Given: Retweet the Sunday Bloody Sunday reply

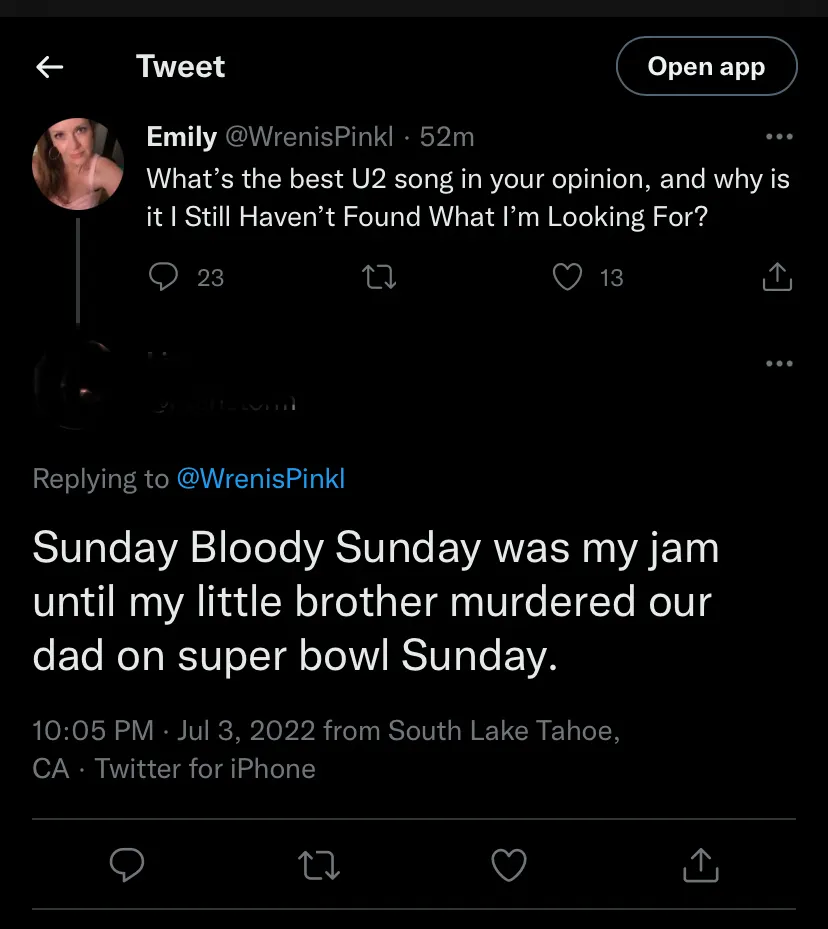Looking at the screenshot, I should tap(320, 865).
